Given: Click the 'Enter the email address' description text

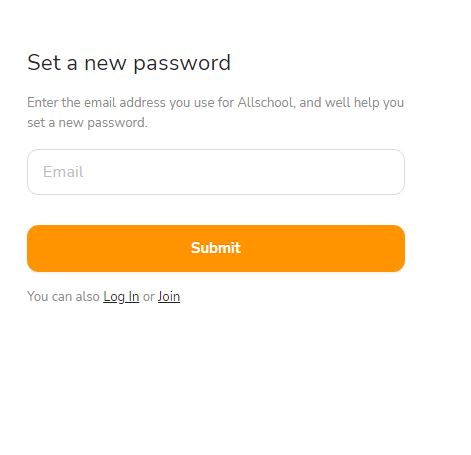Looking at the screenshot, I should click(215, 112).
